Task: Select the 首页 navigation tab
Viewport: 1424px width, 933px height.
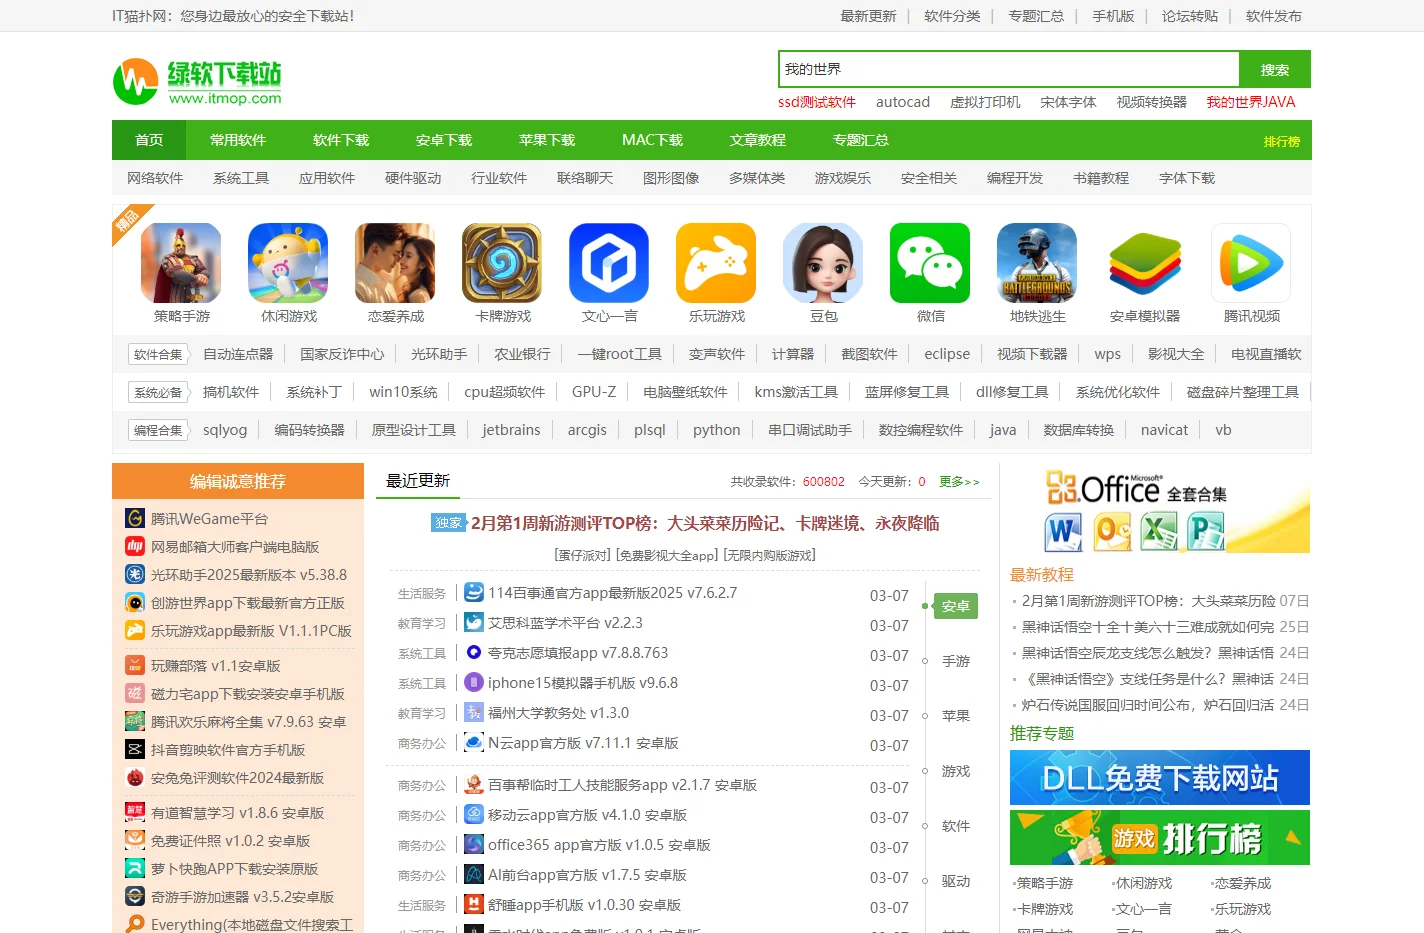Action: [149, 140]
